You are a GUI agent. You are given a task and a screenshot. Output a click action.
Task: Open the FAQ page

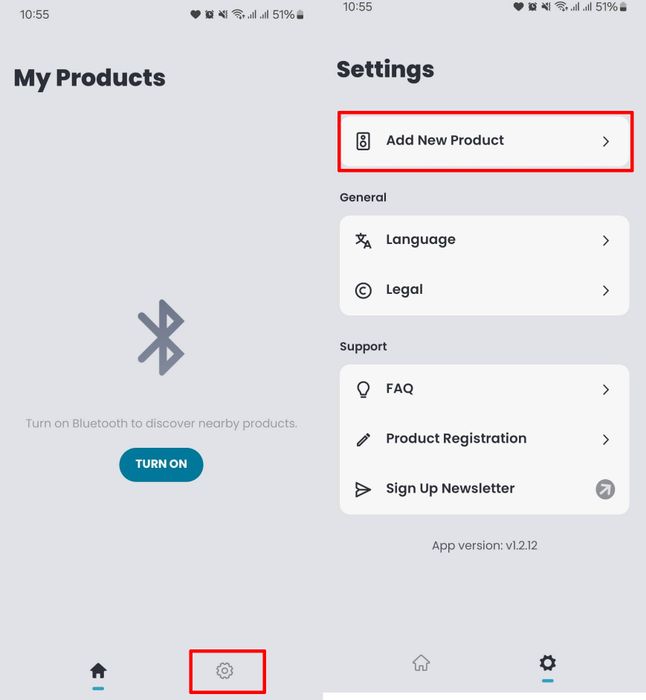485,389
